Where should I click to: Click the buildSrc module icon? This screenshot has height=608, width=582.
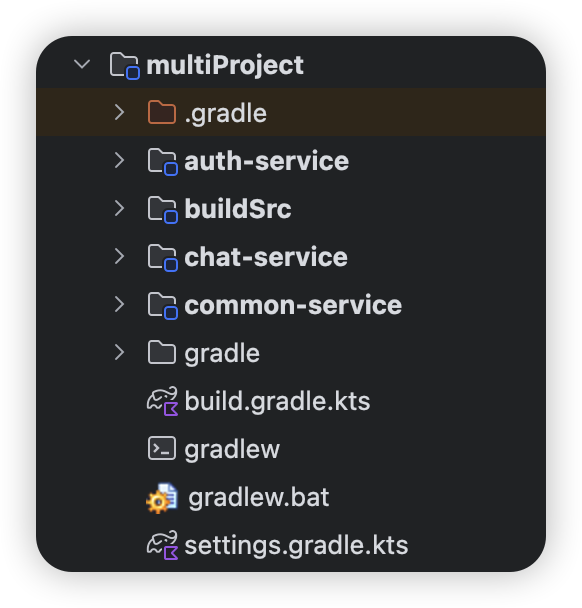pyautogui.click(x=162, y=210)
